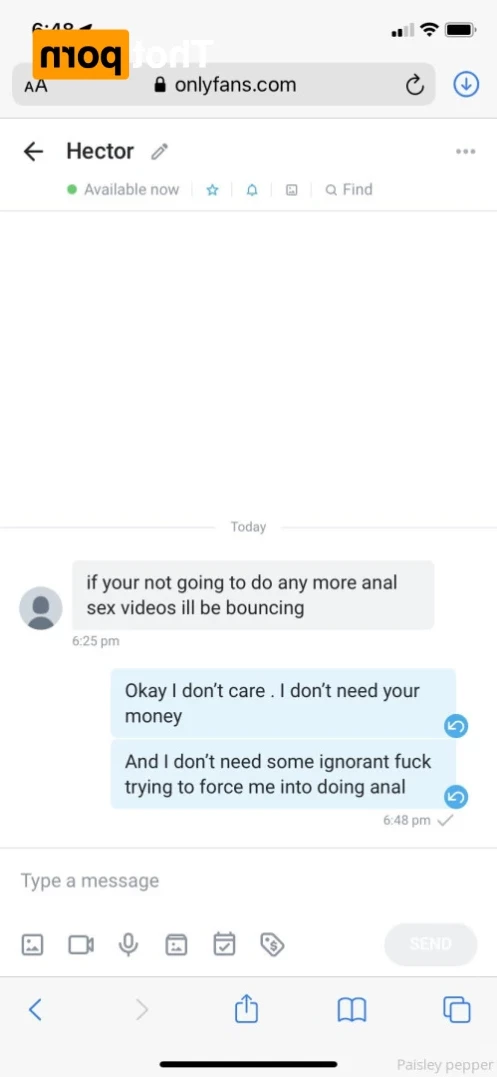Open Safari's share sheet icon
497x1077 pixels.
click(x=246, y=1009)
